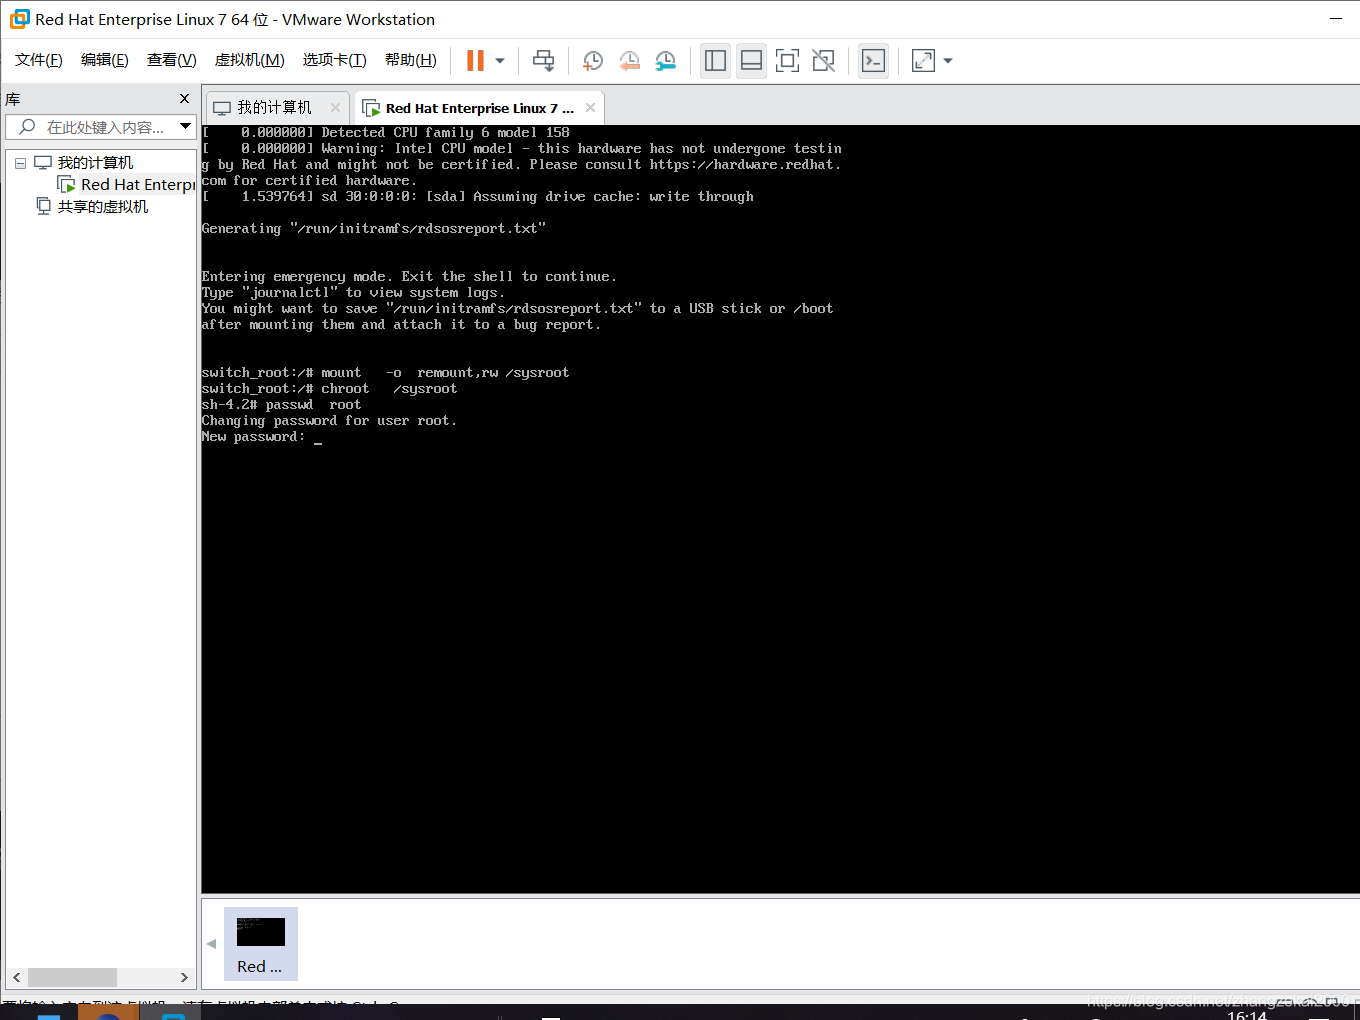Click the stretch guest display icon
This screenshot has height=1020, width=1360.
923,61
